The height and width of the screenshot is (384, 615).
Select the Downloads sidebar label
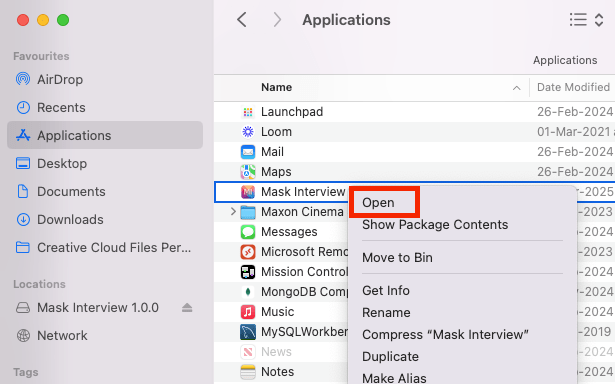coord(70,220)
